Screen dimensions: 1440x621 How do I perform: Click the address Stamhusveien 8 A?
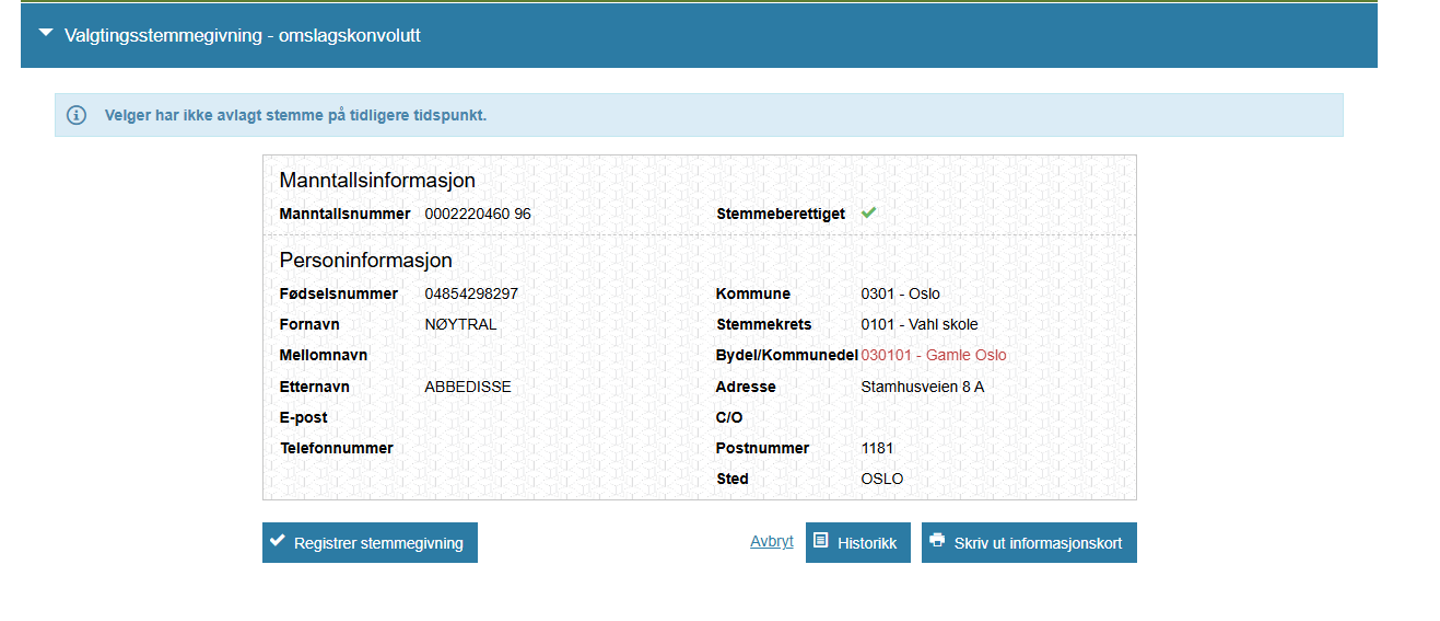point(921,386)
